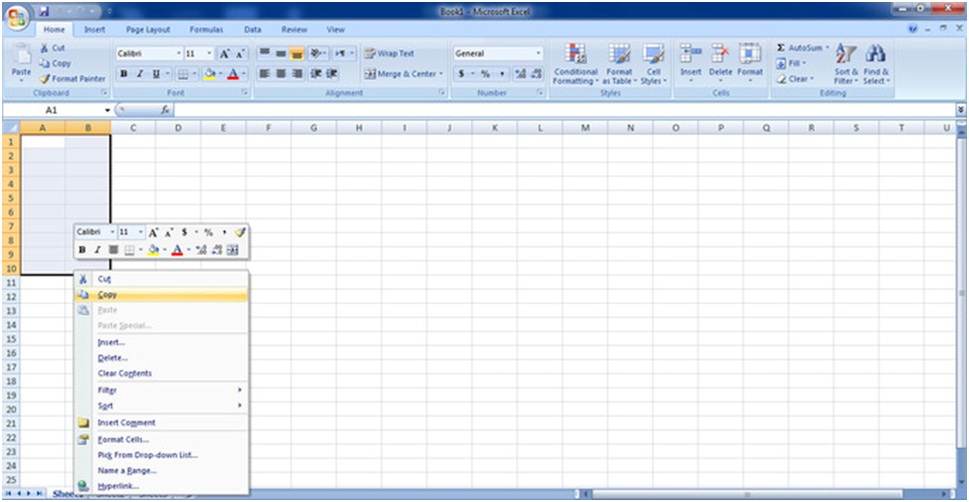Click the ribbon Paste clipboard icon

21,56
